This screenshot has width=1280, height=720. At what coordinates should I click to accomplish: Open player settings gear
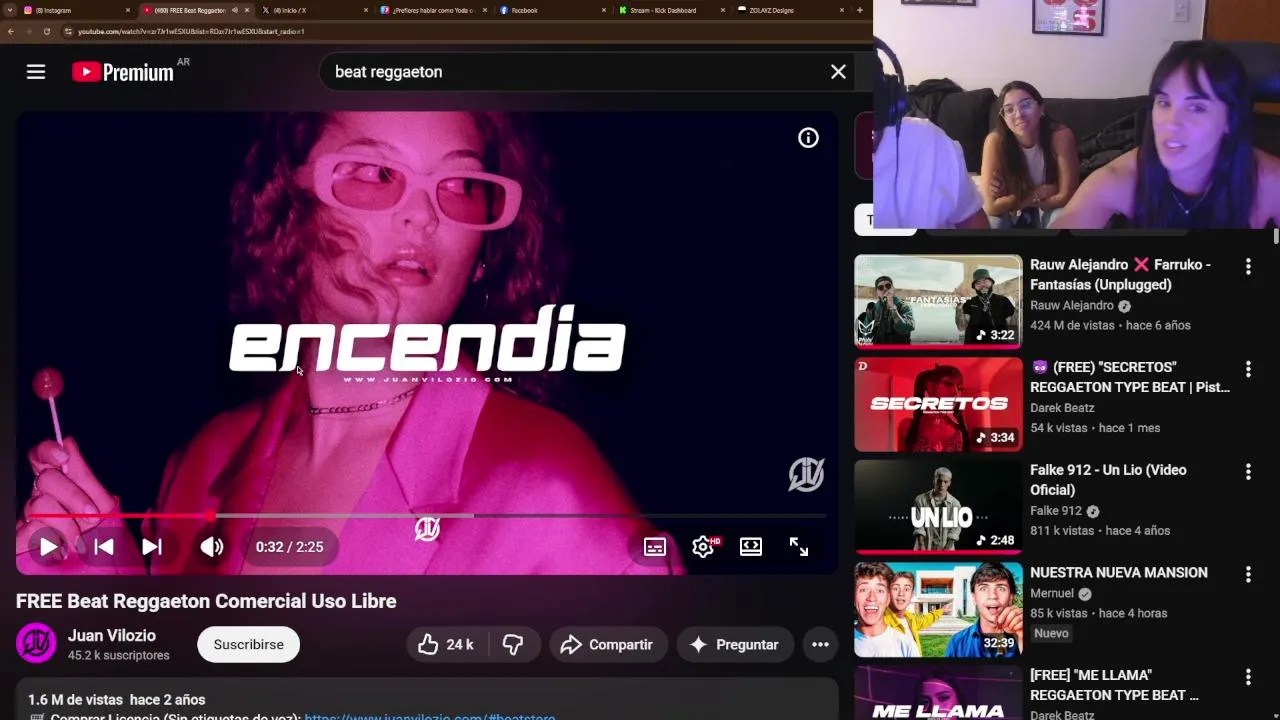(703, 547)
